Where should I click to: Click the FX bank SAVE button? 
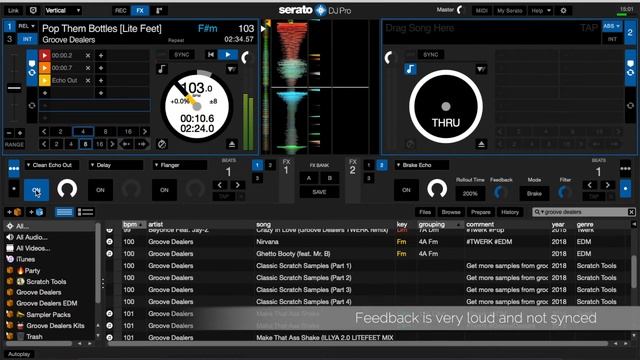click(x=319, y=192)
